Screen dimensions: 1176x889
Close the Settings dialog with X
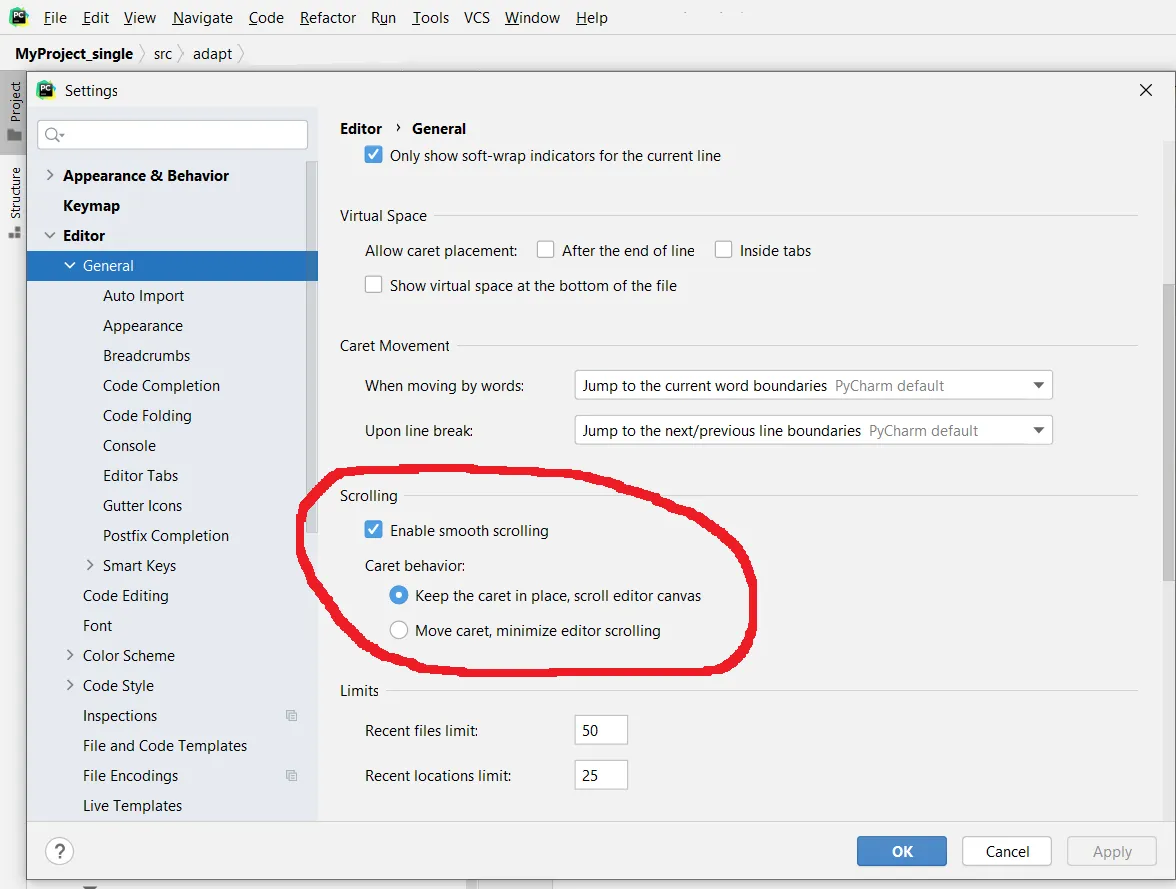point(1145,90)
